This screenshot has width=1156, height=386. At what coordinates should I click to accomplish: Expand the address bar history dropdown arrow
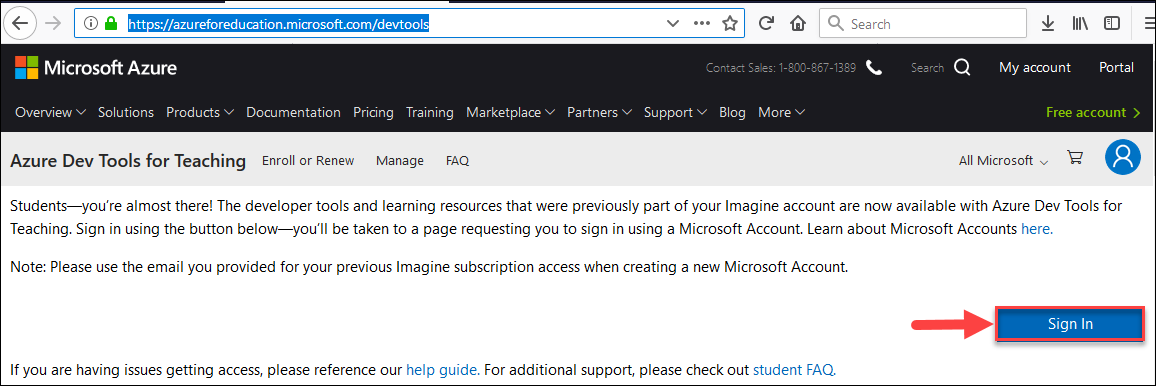(x=672, y=24)
